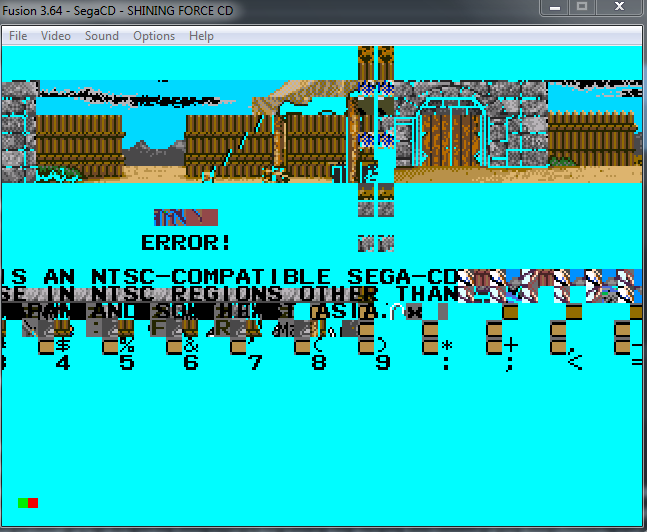Click the glitched red tile above ERROR!
Image resolution: width=647 pixels, height=532 pixels.
coord(185,217)
